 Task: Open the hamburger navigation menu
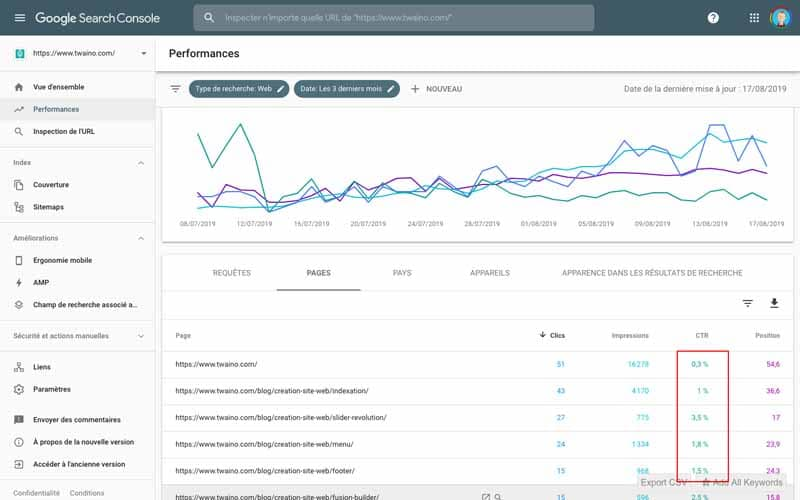20,18
